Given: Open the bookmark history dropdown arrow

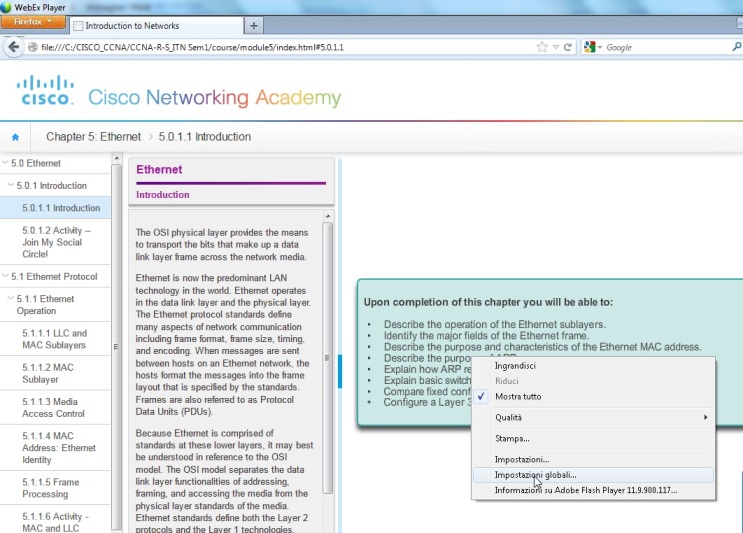Looking at the screenshot, I should tap(555, 47).
